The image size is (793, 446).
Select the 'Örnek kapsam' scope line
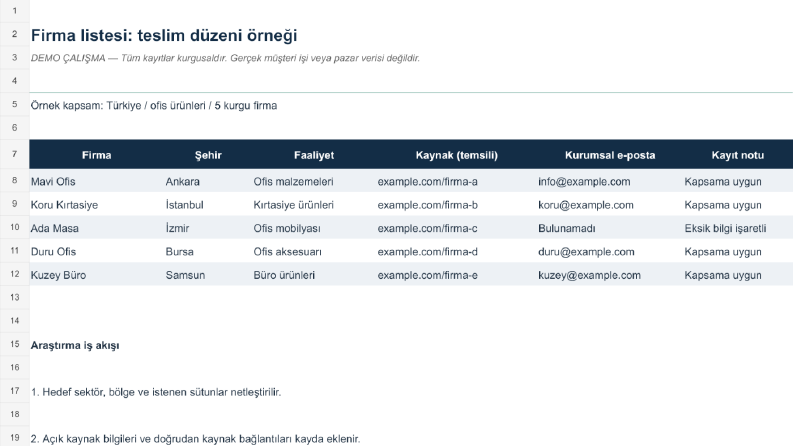(x=154, y=106)
